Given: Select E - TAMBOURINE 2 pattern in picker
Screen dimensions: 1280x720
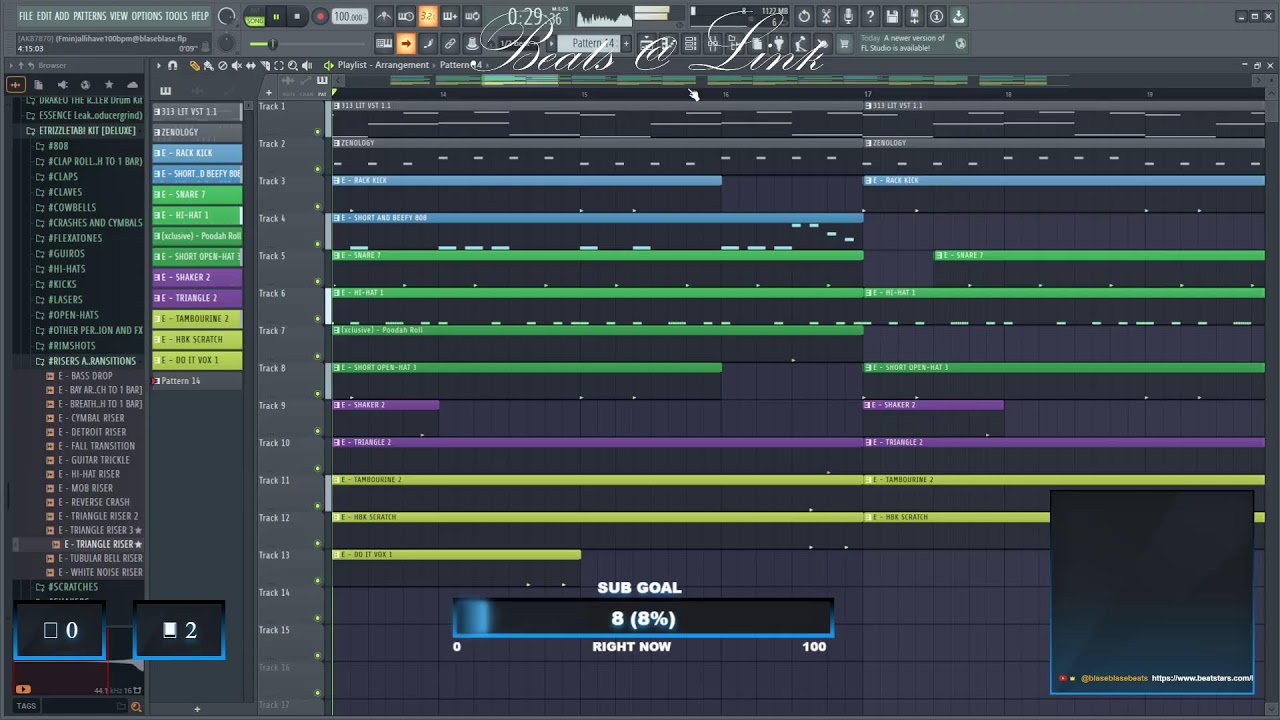Looking at the screenshot, I should [x=196, y=318].
